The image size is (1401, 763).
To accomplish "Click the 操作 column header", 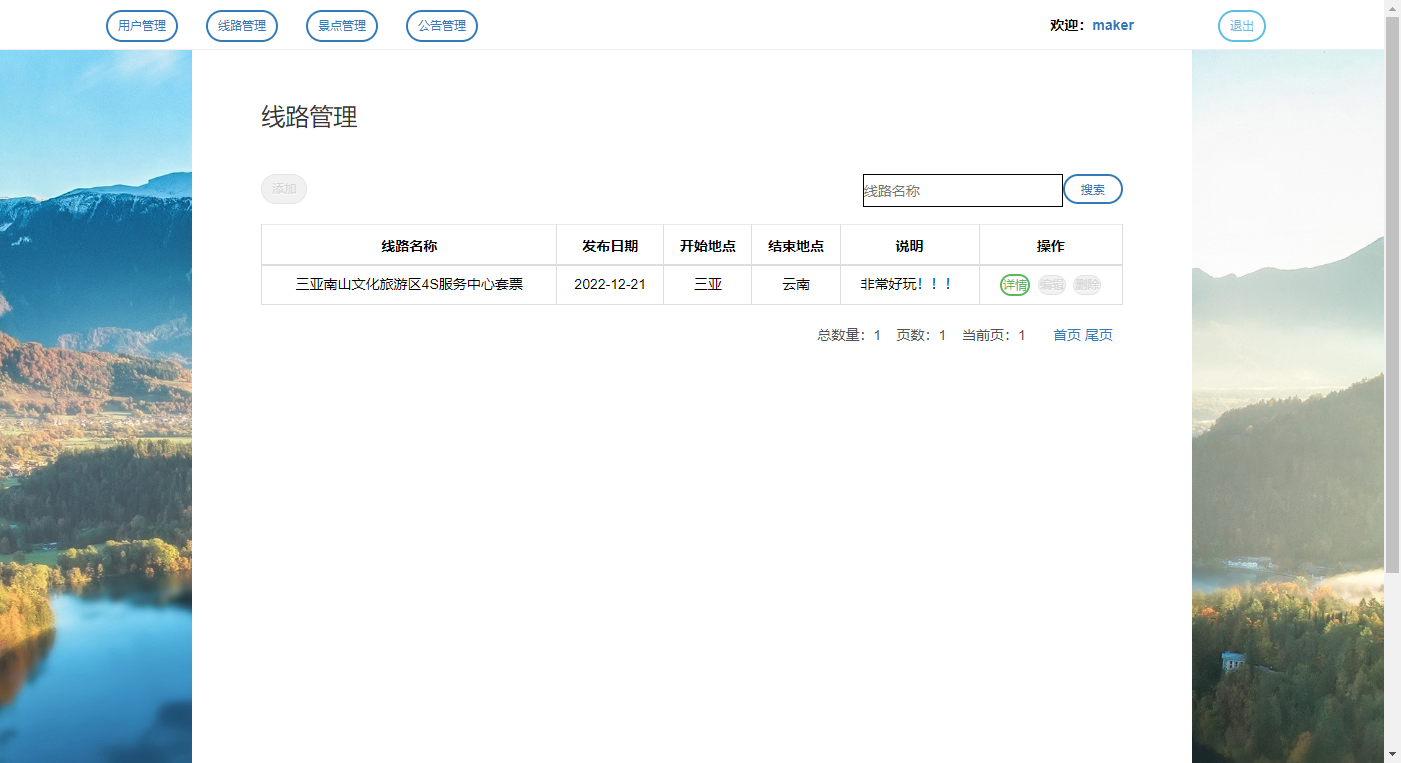I will click(x=1051, y=245).
